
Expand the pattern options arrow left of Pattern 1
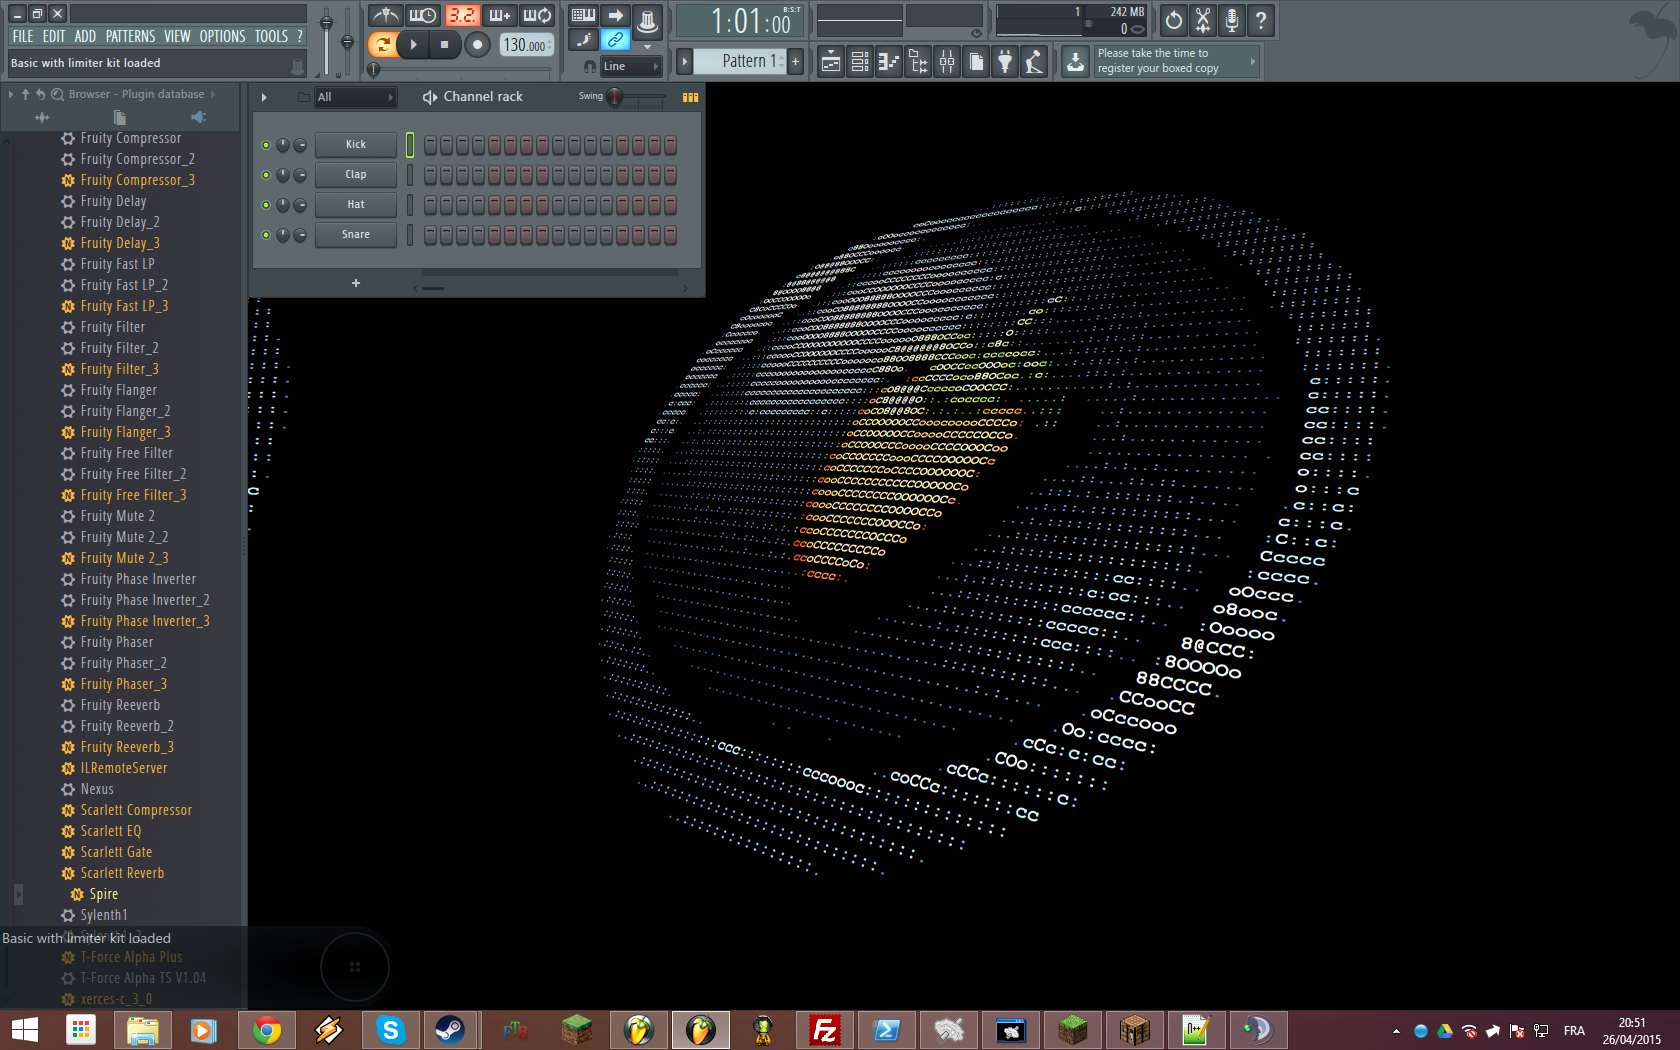[x=685, y=61]
